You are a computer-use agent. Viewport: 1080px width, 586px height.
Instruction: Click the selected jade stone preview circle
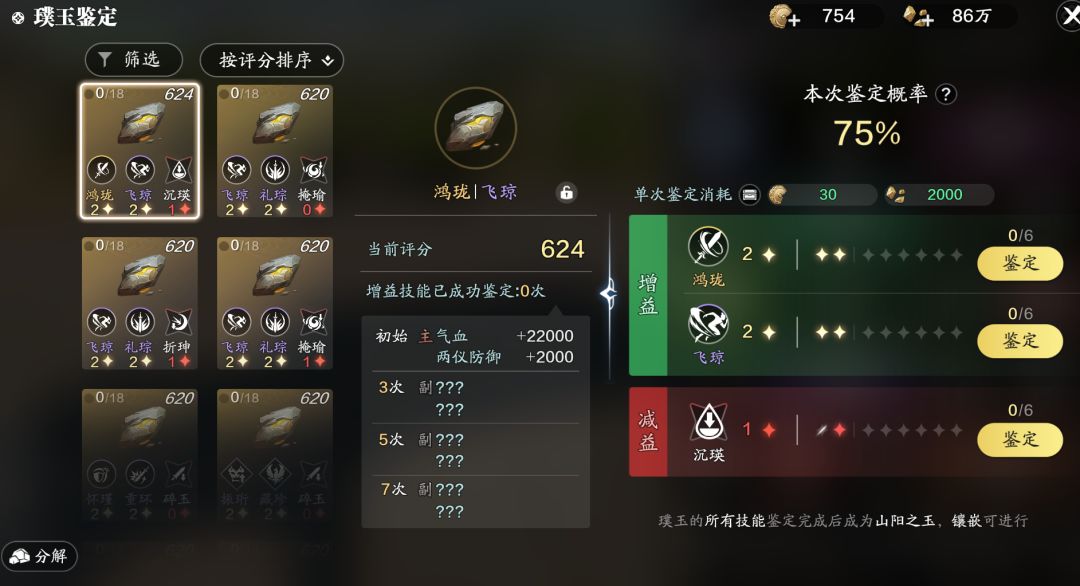click(475, 128)
